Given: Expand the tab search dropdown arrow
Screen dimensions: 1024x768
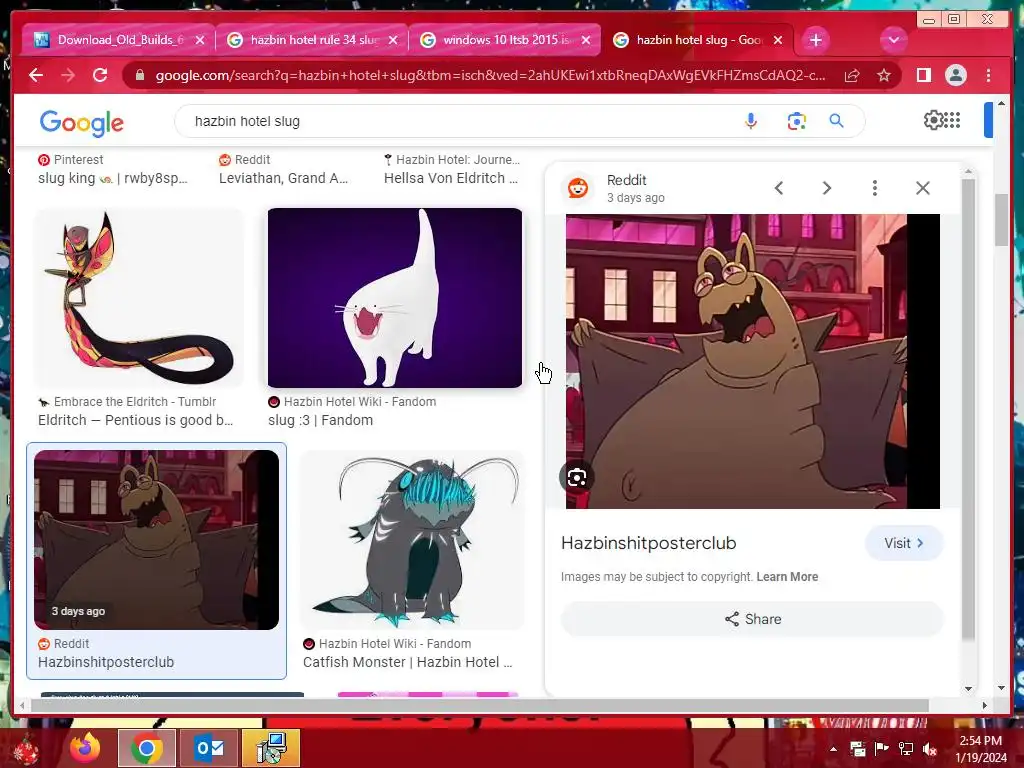Looking at the screenshot, I should [893, 40].
